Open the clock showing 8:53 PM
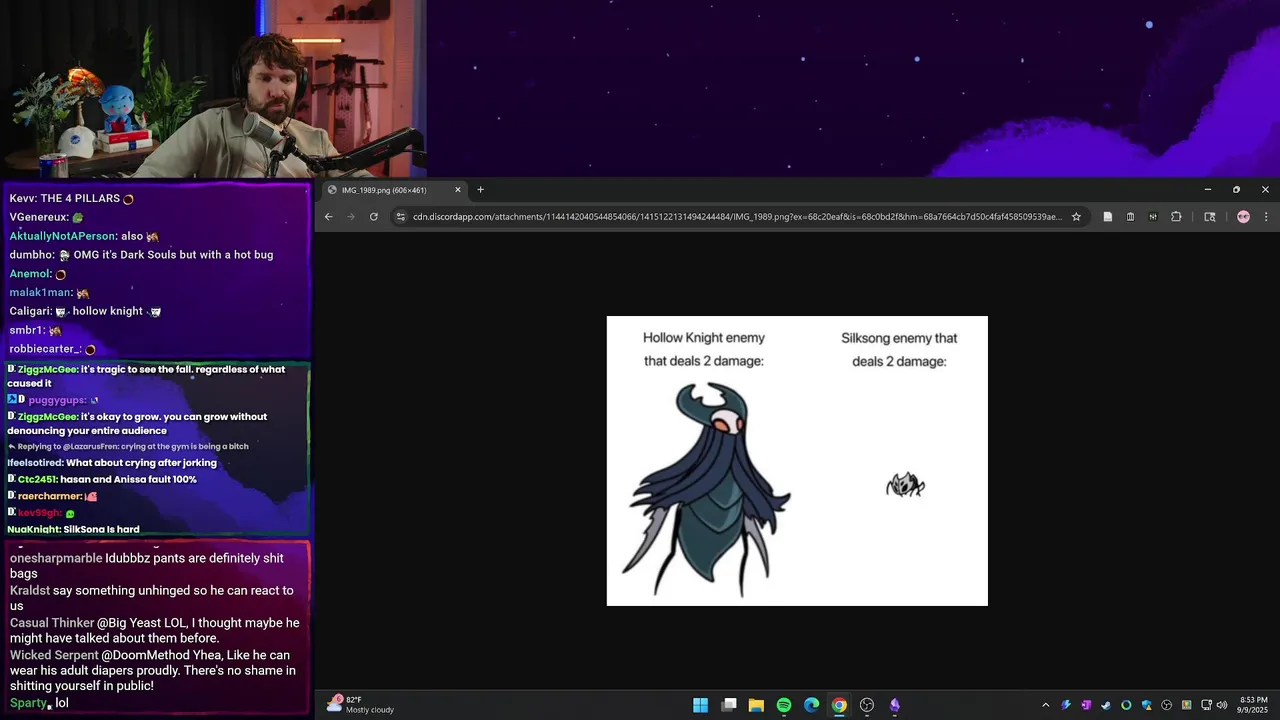 [1254, 705]
